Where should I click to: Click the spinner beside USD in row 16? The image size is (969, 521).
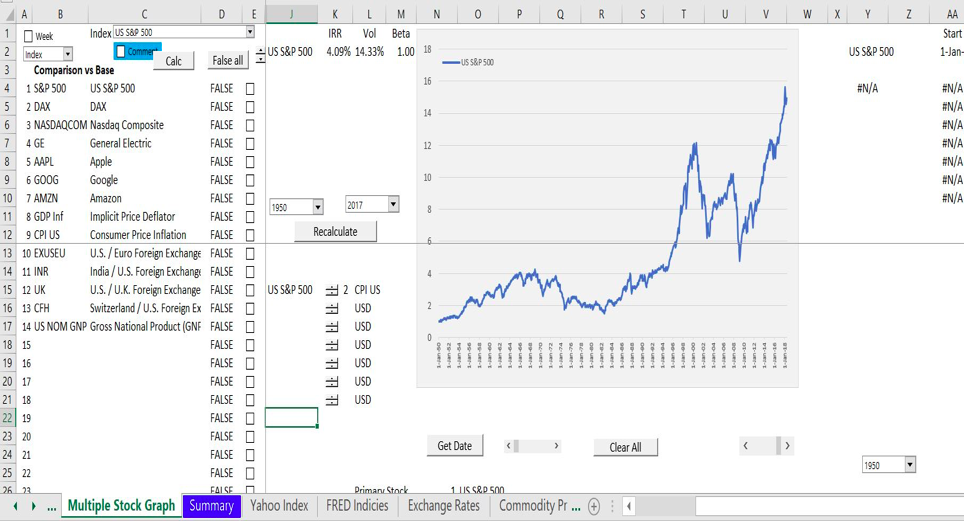point(332,308)
